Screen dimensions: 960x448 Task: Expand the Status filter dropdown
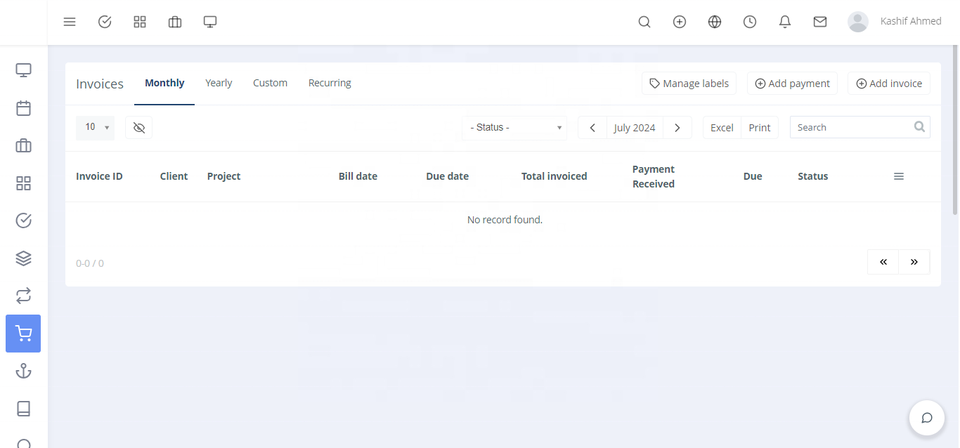[515, 128]
